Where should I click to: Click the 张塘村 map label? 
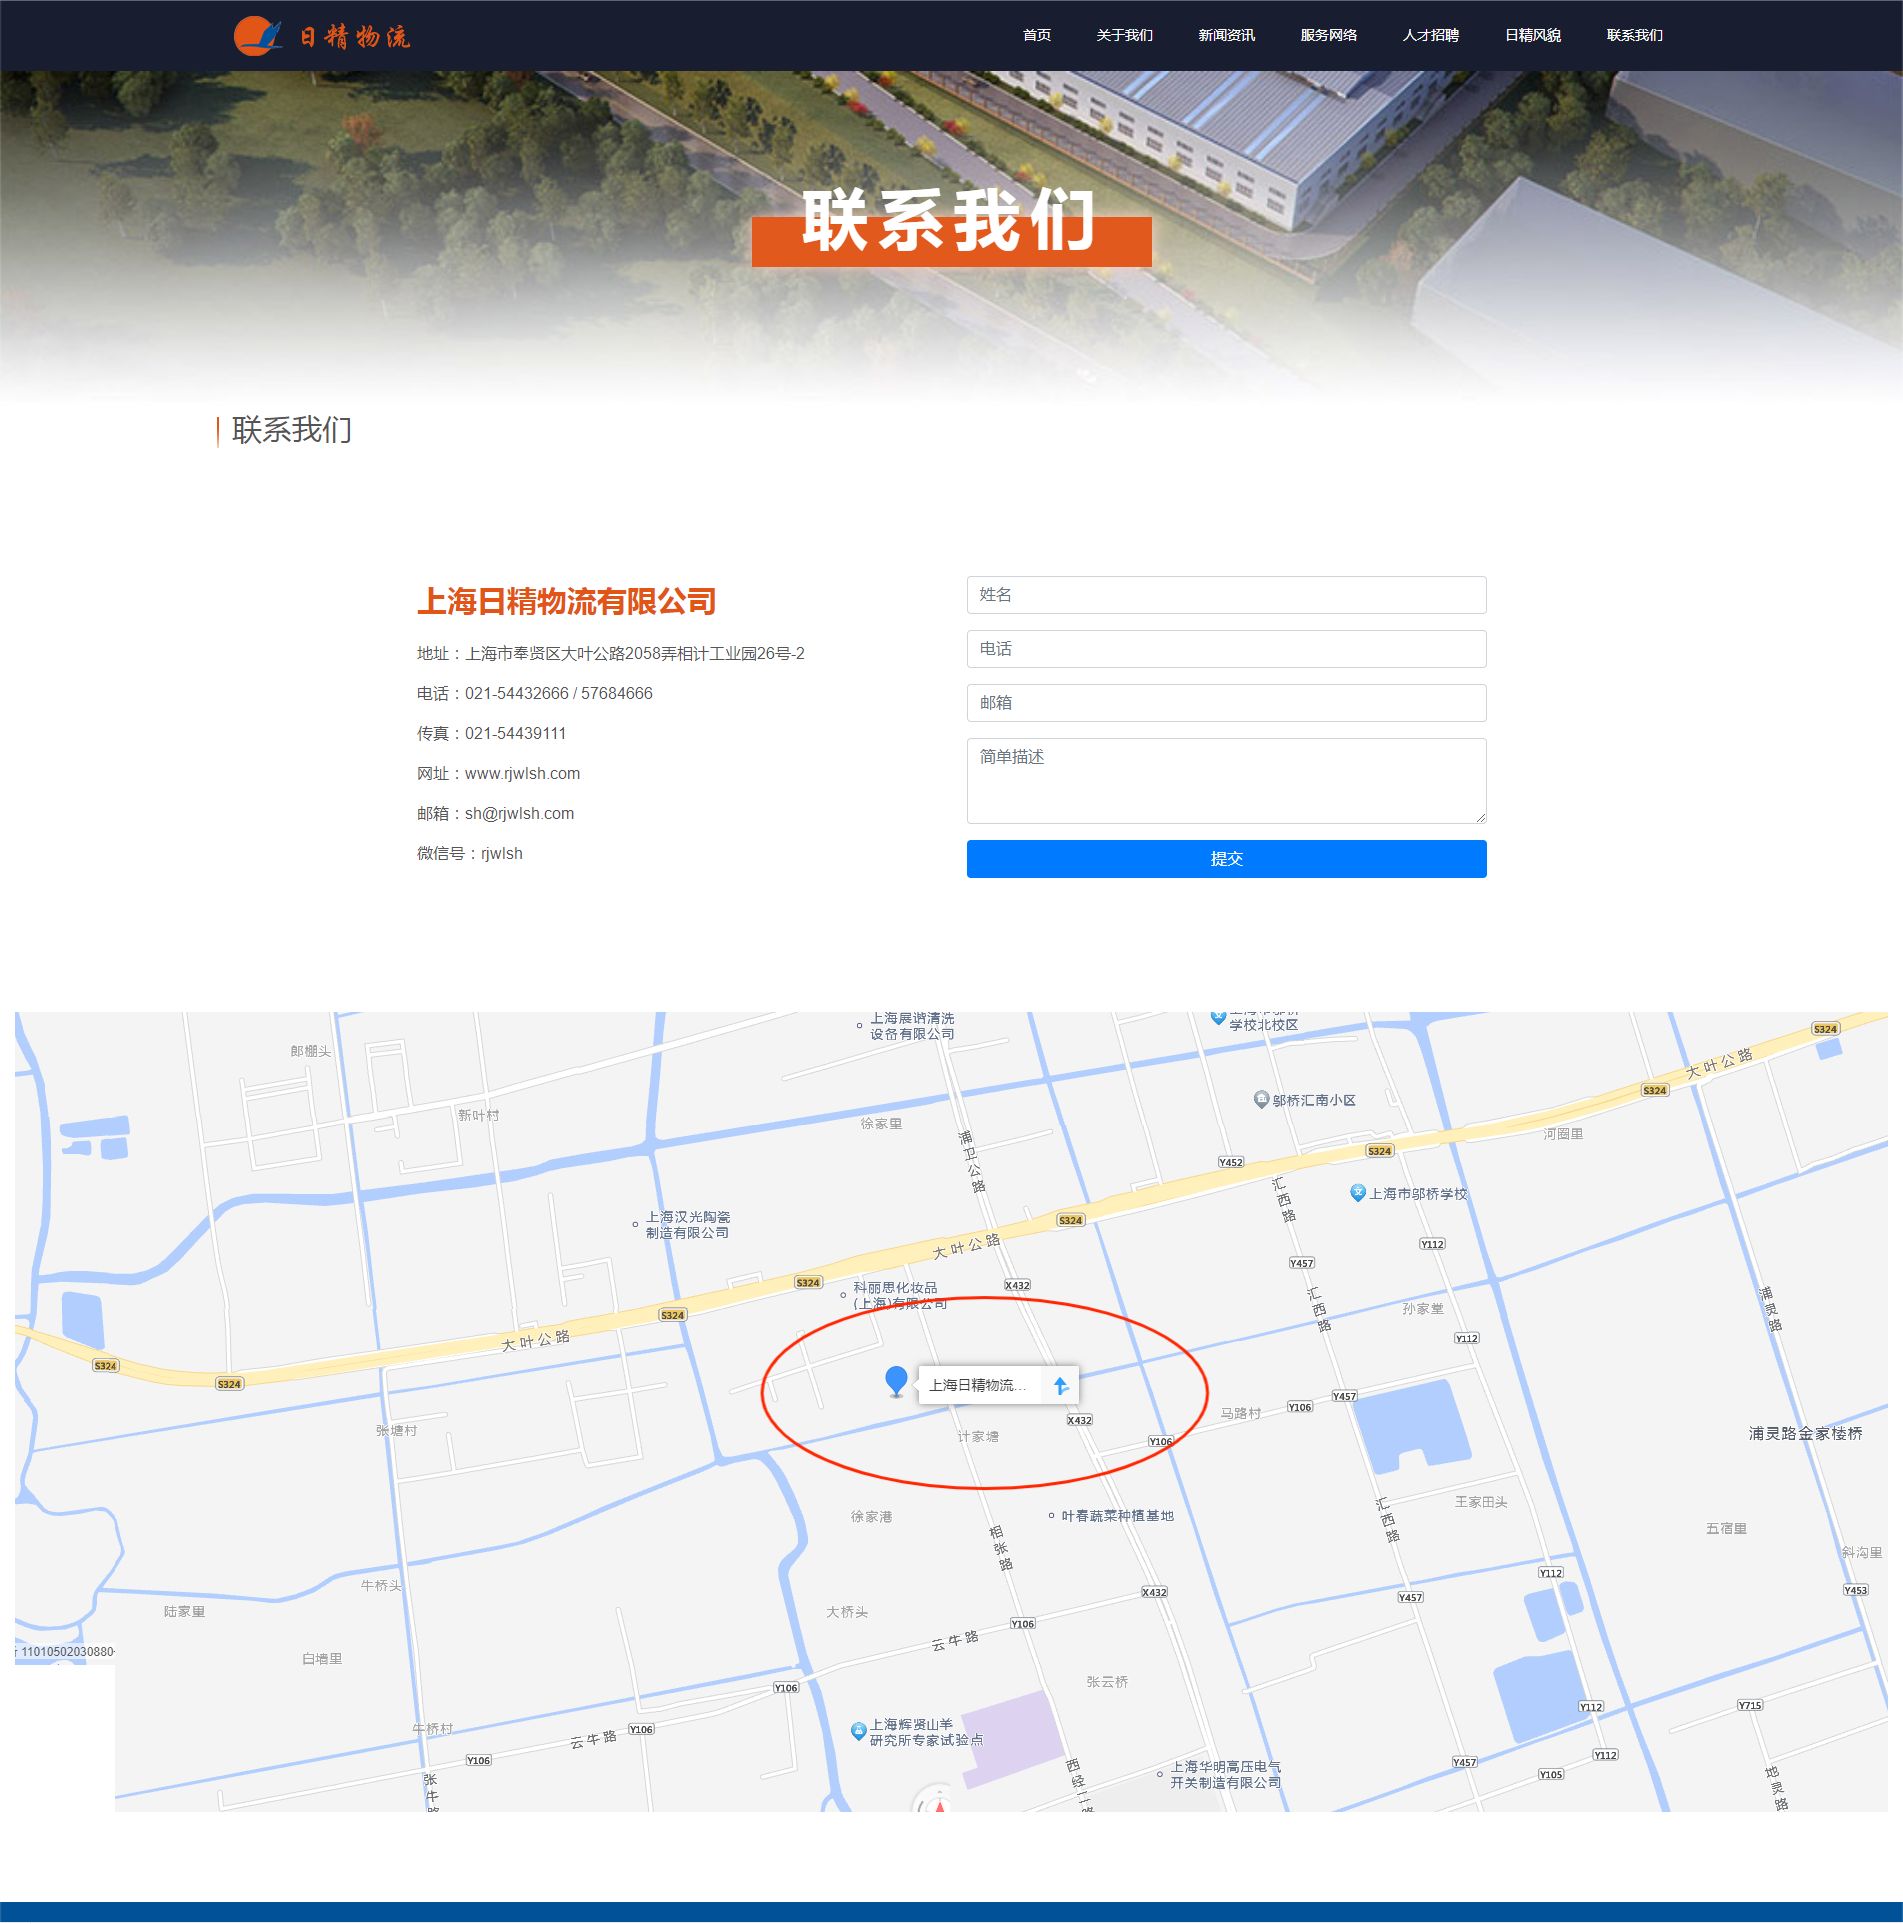point(396,1430)
